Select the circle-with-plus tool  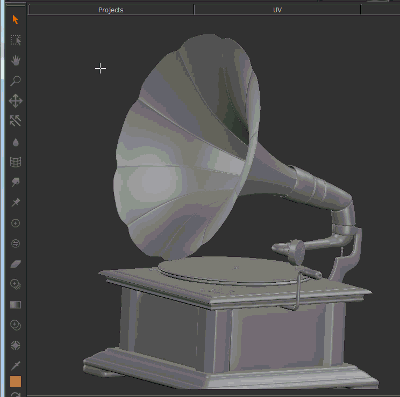coord(16,223)
